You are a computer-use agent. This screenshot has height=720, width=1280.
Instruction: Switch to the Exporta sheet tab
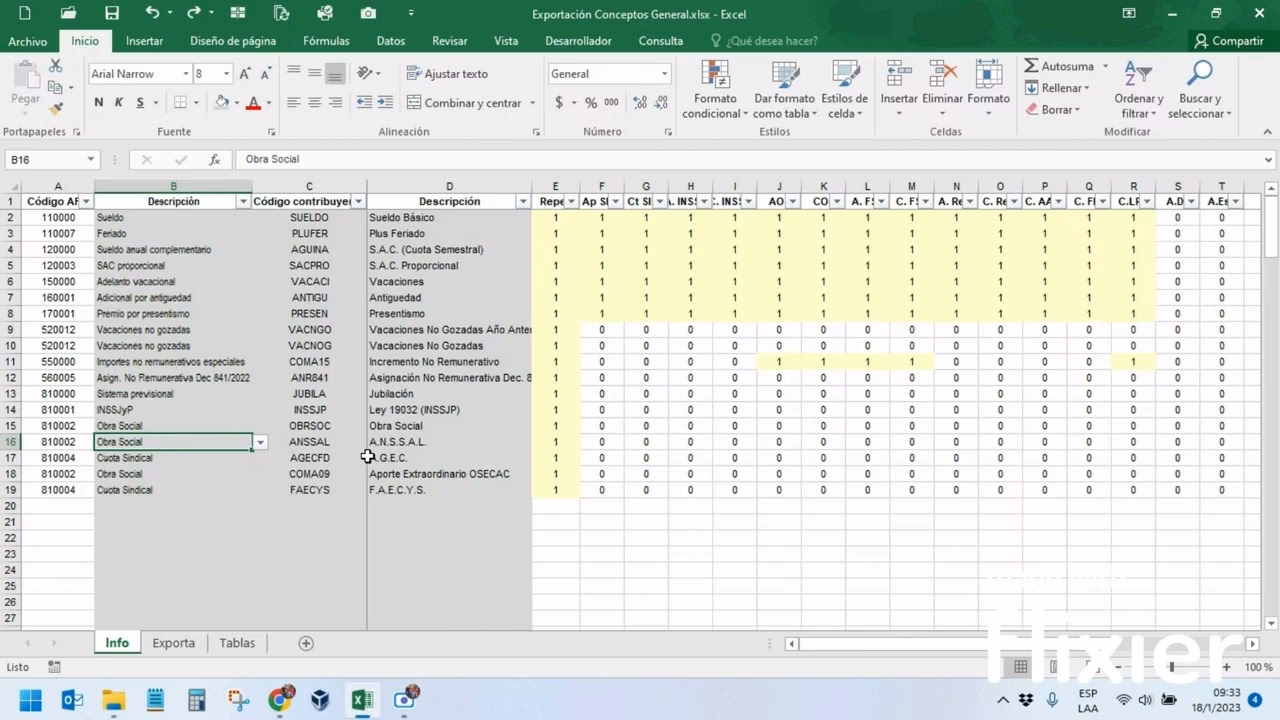(x=173, y=643)
